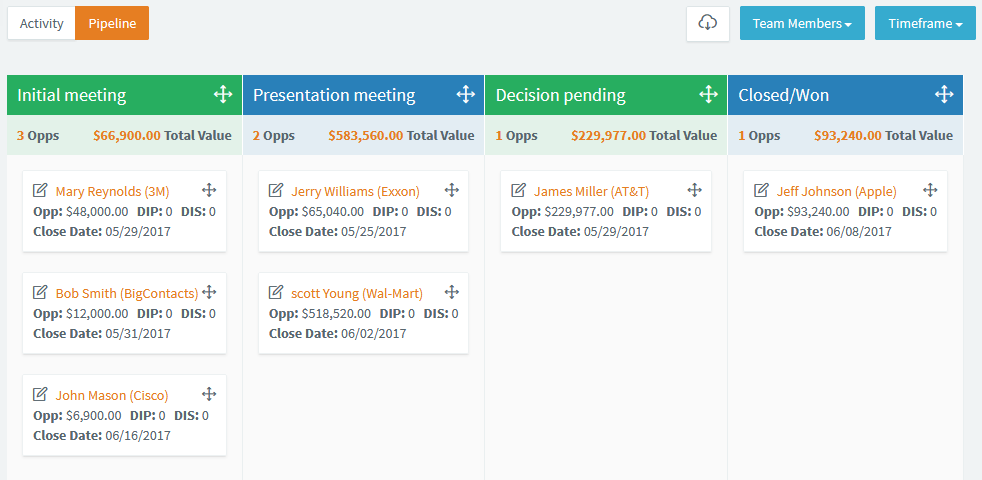Click the cloud download export icon
Screen dimensions: 982x480
click(708, 24)
